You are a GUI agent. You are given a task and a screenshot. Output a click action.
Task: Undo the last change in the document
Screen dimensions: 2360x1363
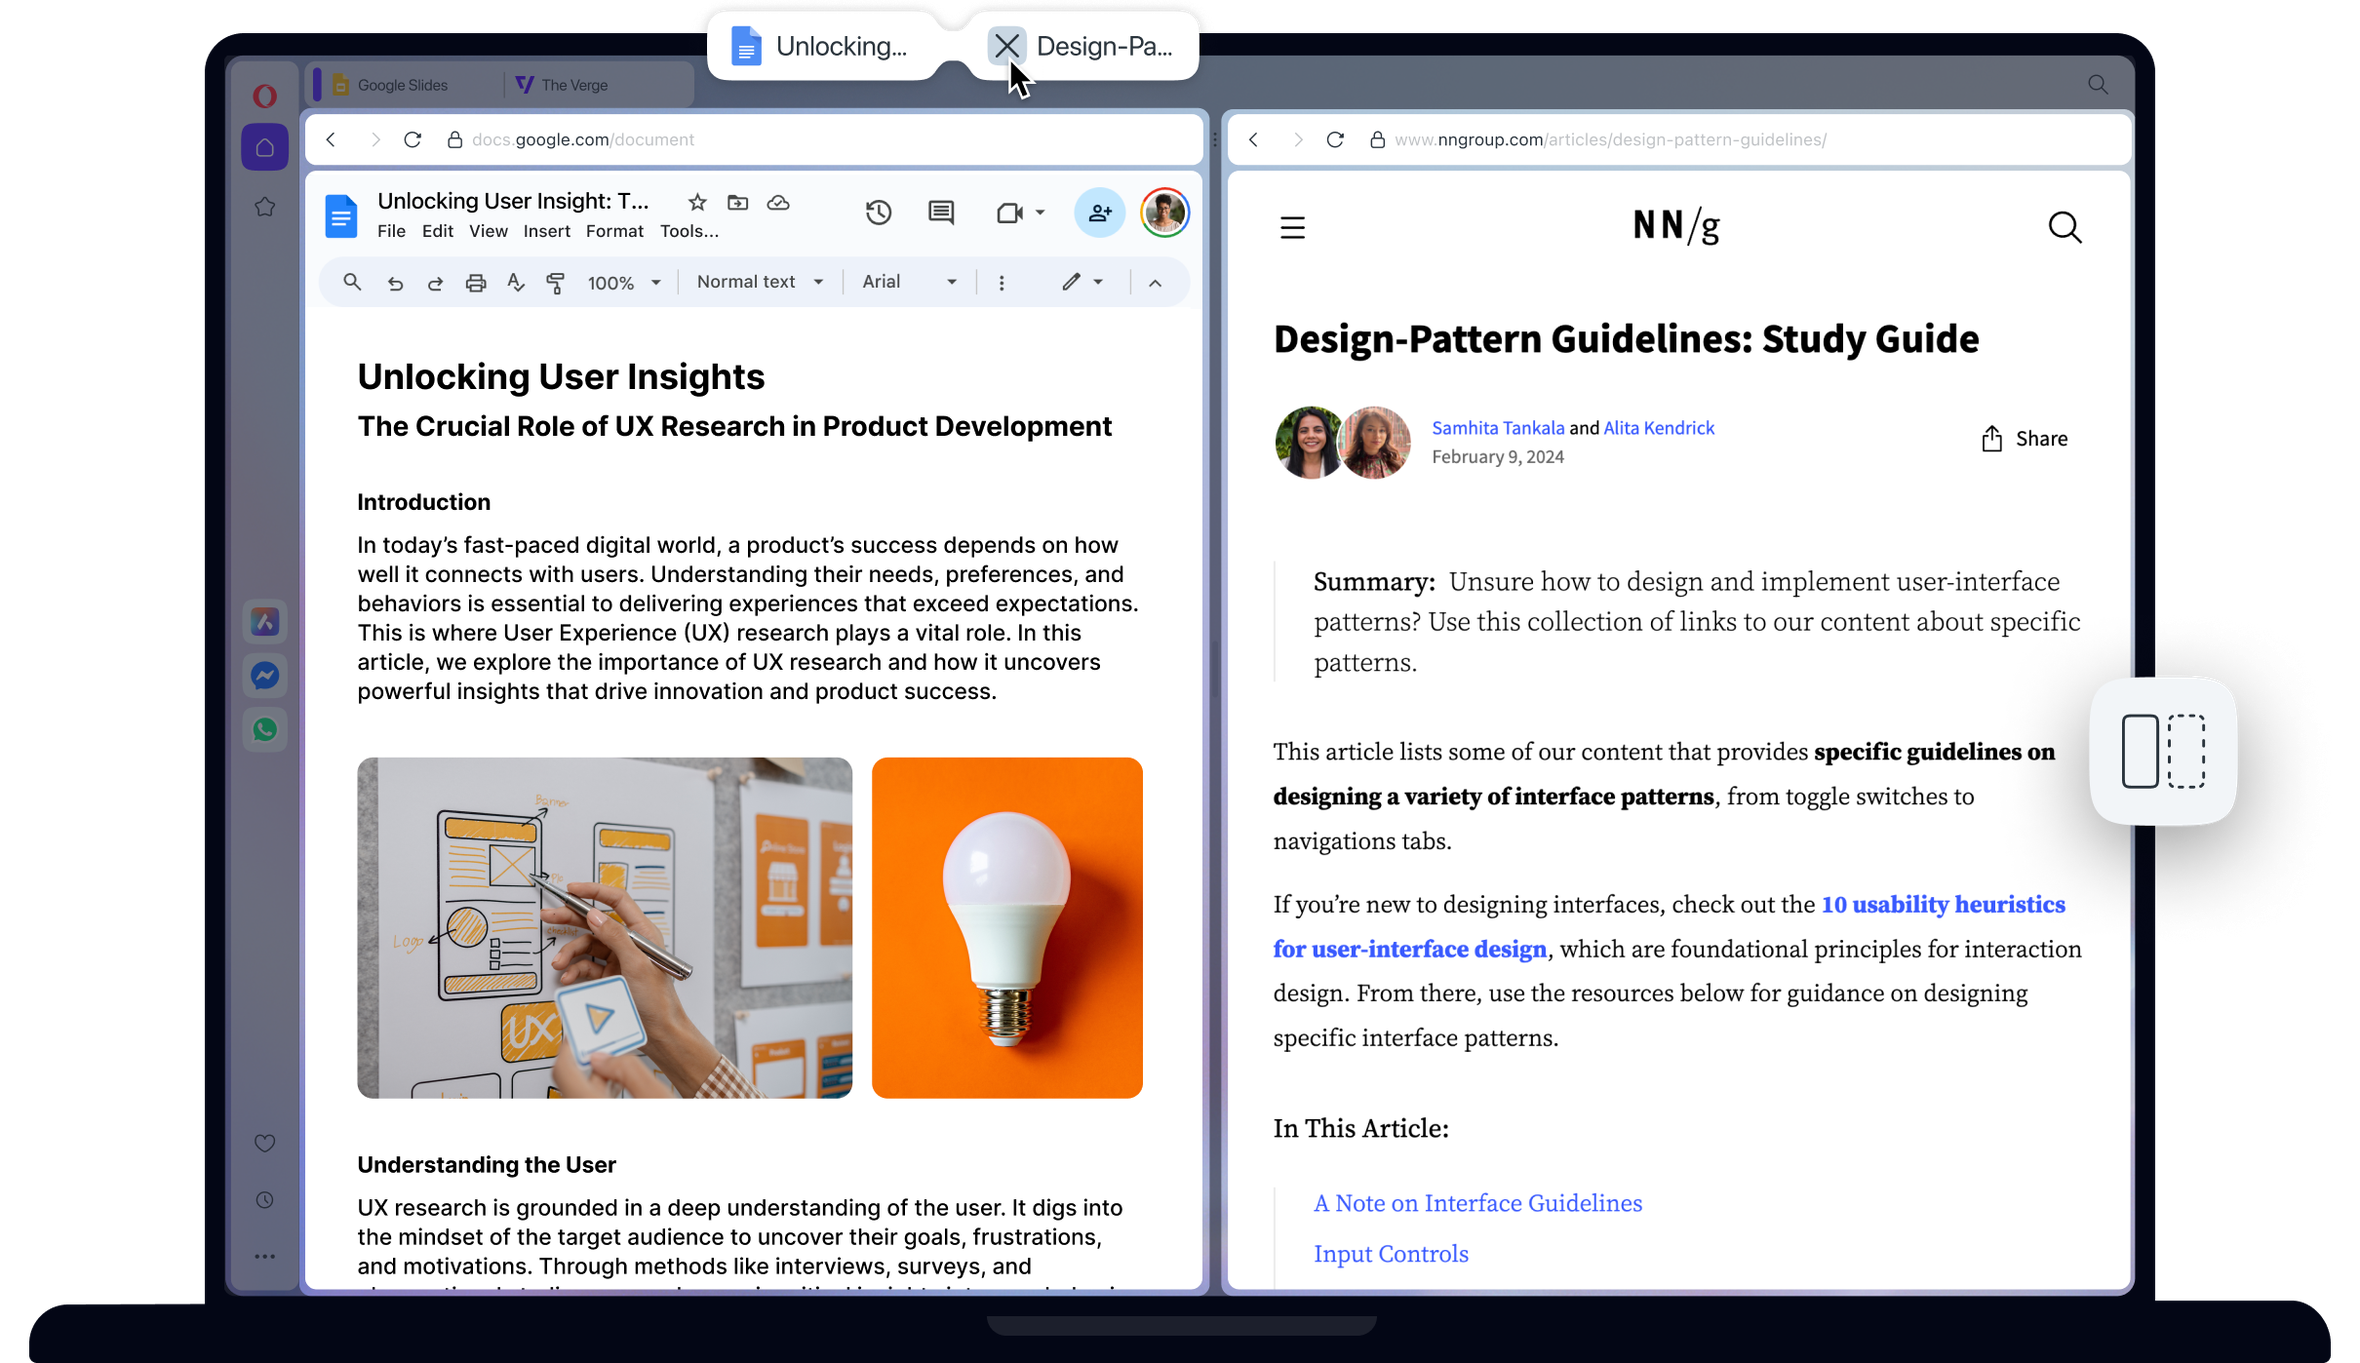(395, 281)
